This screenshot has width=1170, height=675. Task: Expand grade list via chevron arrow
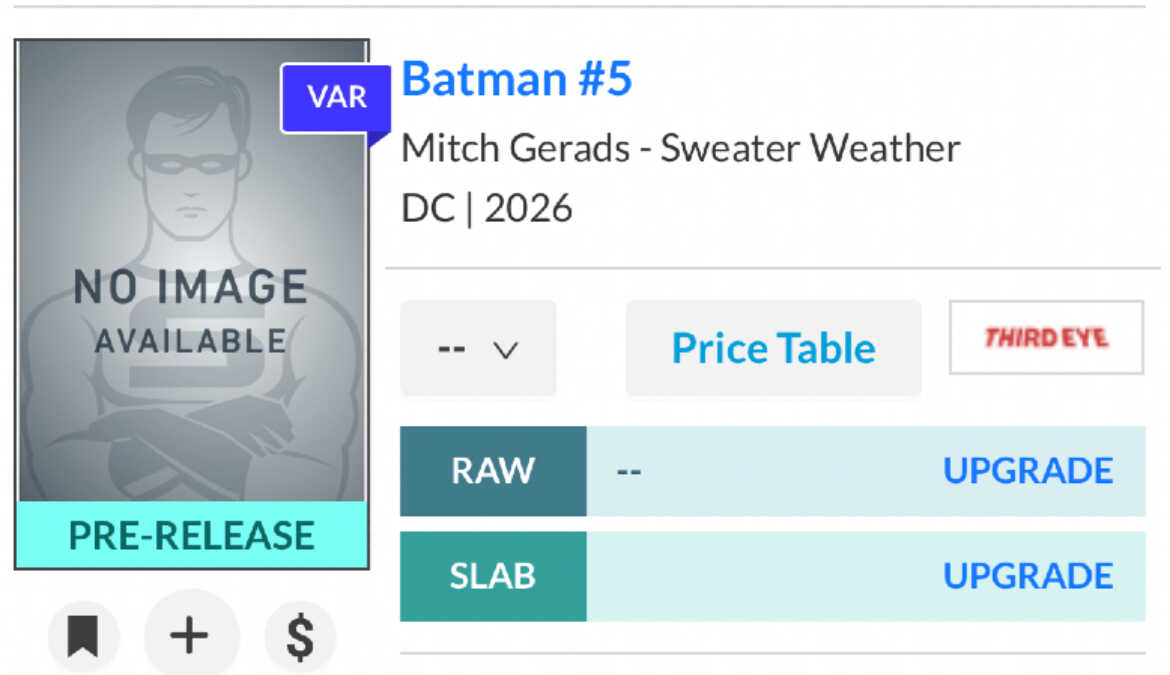pos(506,350)
